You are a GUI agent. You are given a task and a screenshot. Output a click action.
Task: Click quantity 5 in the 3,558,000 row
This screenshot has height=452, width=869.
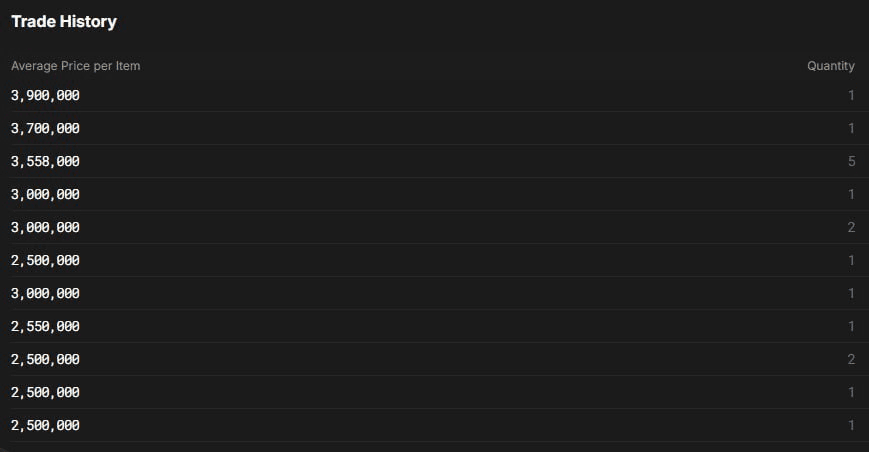tap(851, 161)
